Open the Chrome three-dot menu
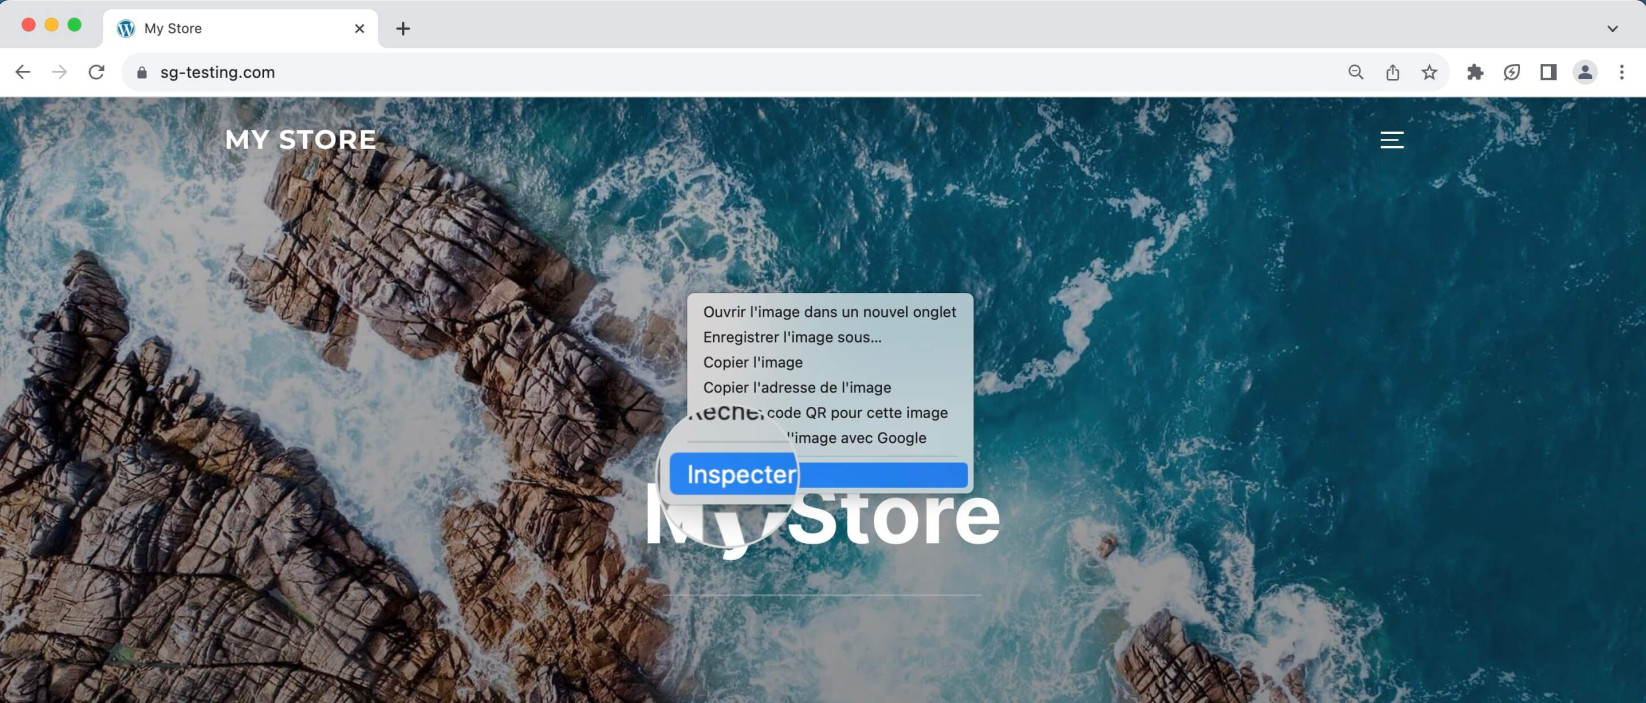The width and height of the screenshot is (1646, 703). (1622, 72)
